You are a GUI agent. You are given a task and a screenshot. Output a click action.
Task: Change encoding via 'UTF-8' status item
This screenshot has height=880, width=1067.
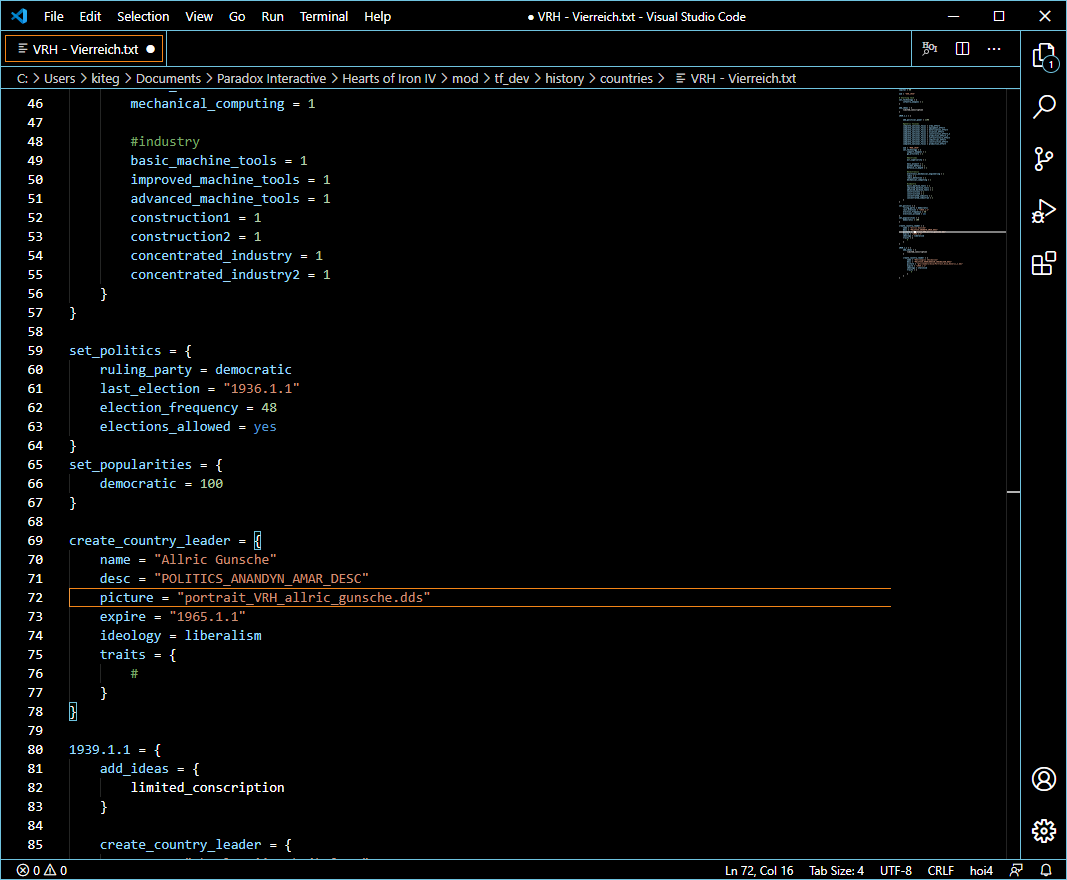[x=896, y=870]
